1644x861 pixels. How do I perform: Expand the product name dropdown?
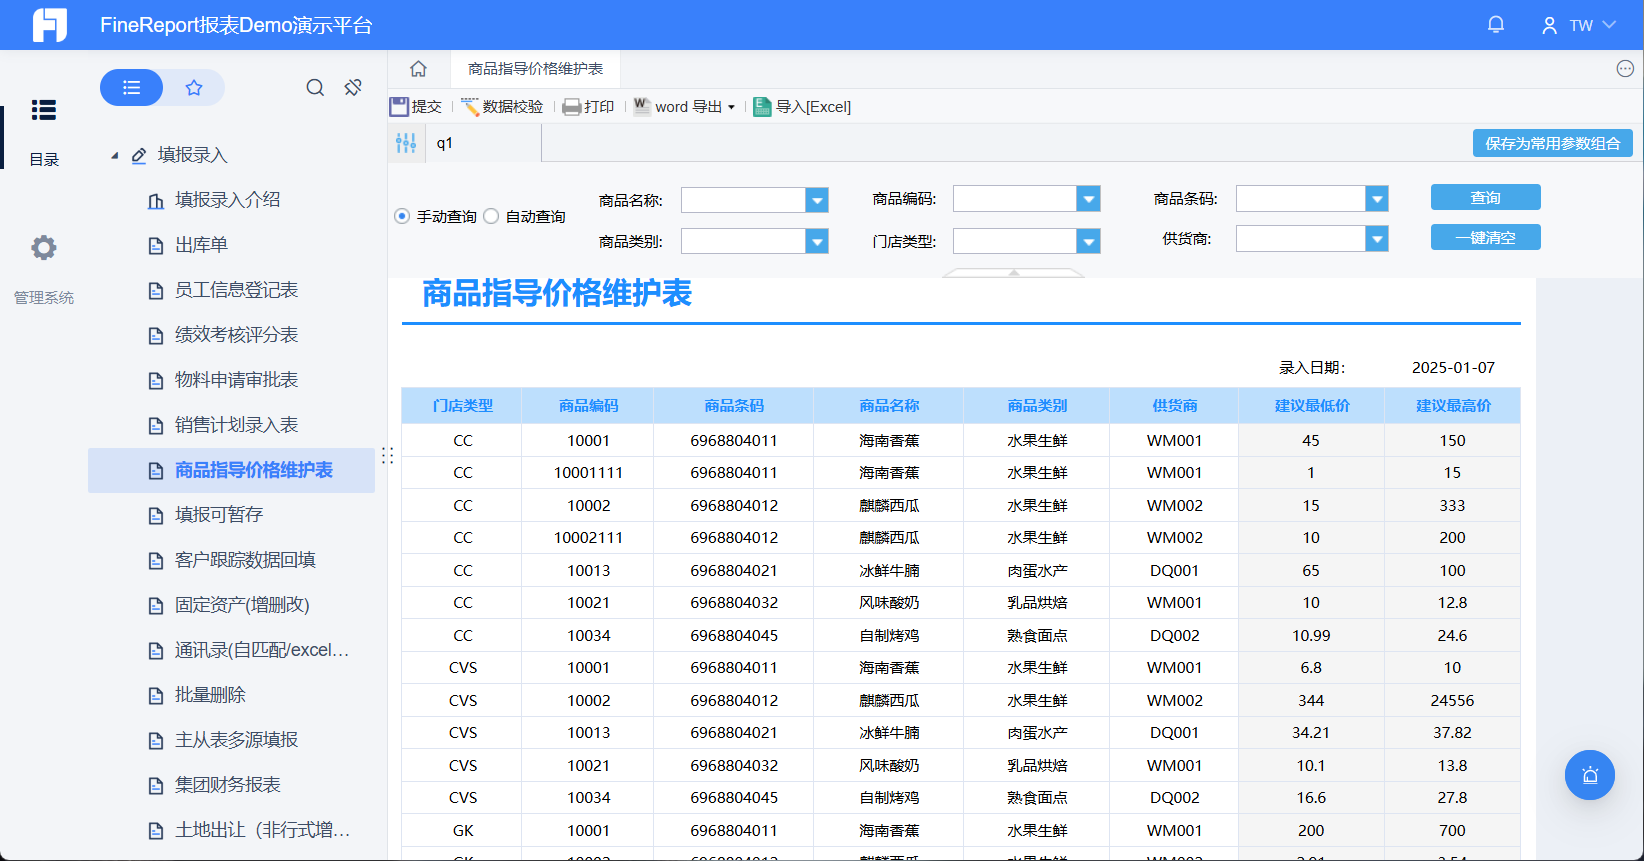coord(817,200)
